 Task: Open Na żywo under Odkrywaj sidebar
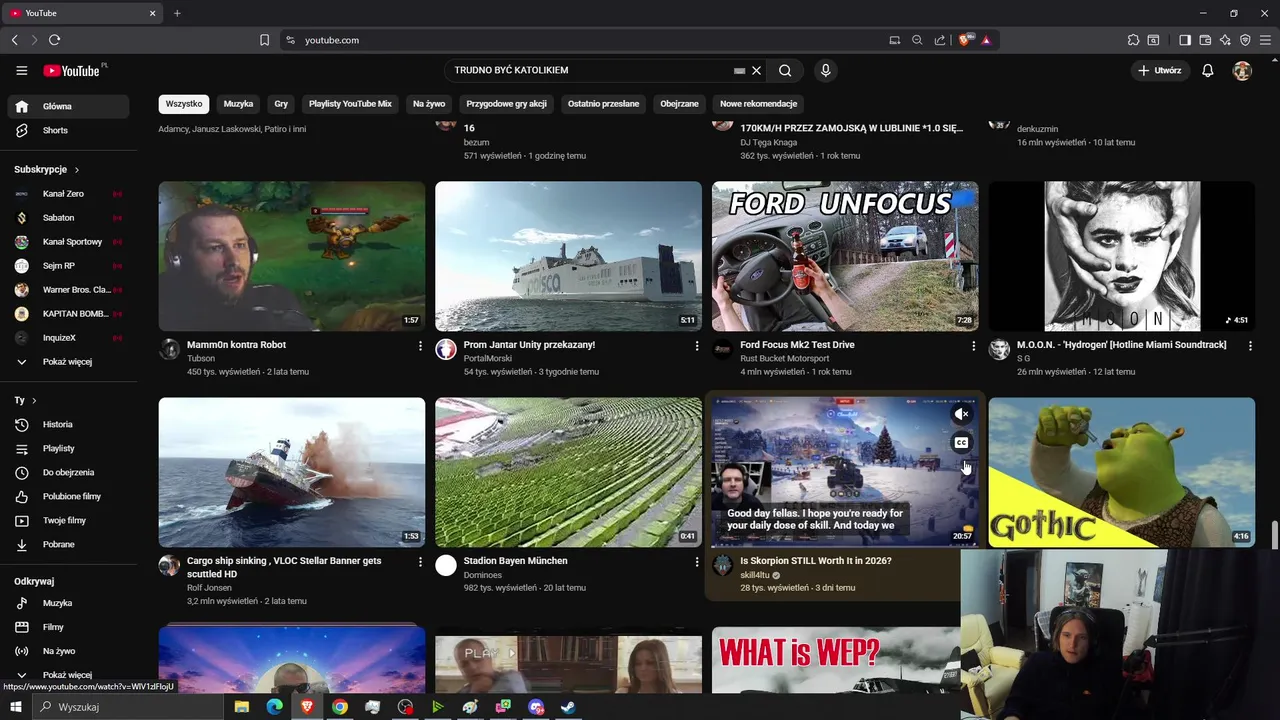pos(68,651)
